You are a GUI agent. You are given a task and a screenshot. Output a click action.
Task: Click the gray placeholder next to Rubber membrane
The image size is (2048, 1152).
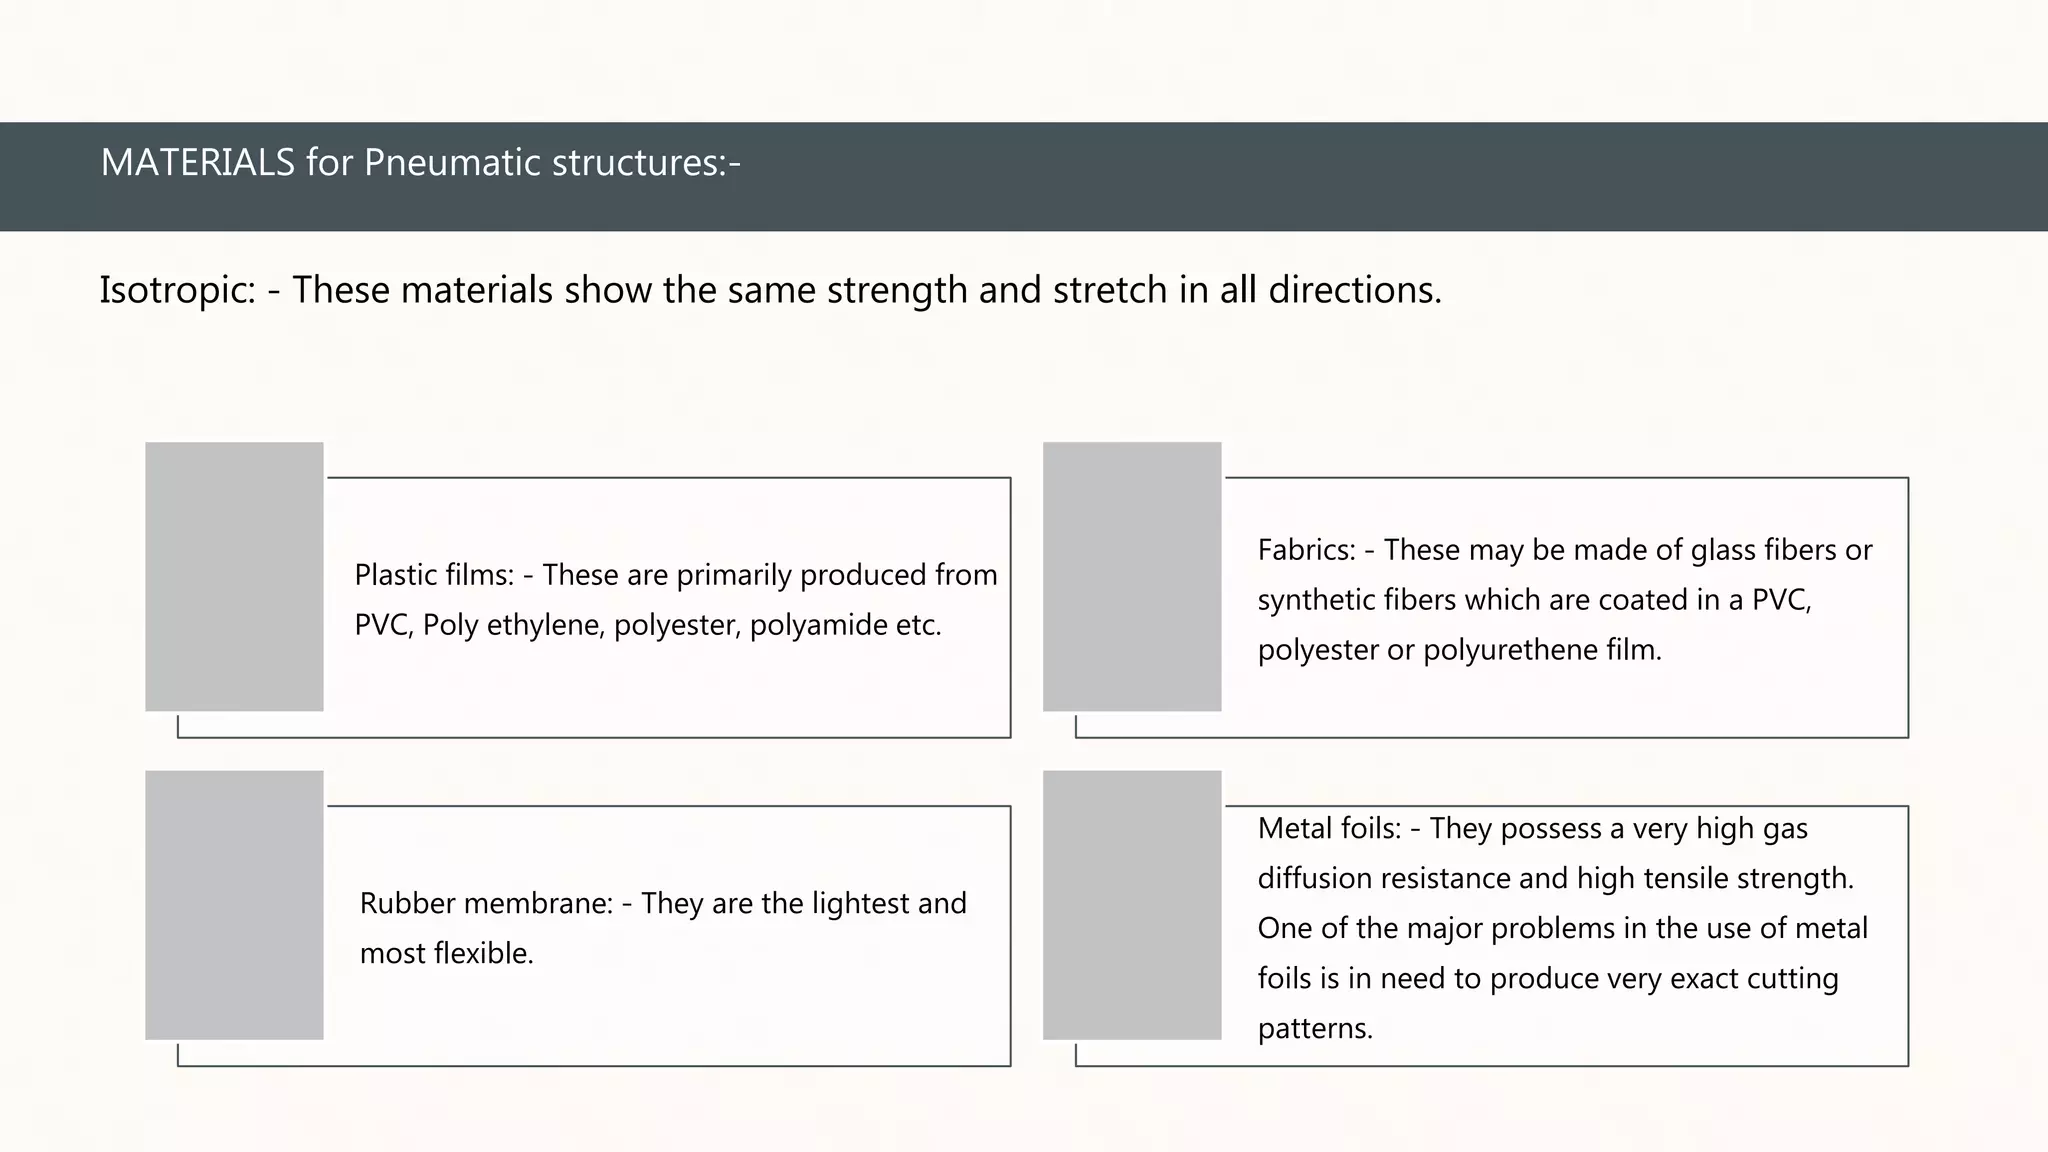234,905
